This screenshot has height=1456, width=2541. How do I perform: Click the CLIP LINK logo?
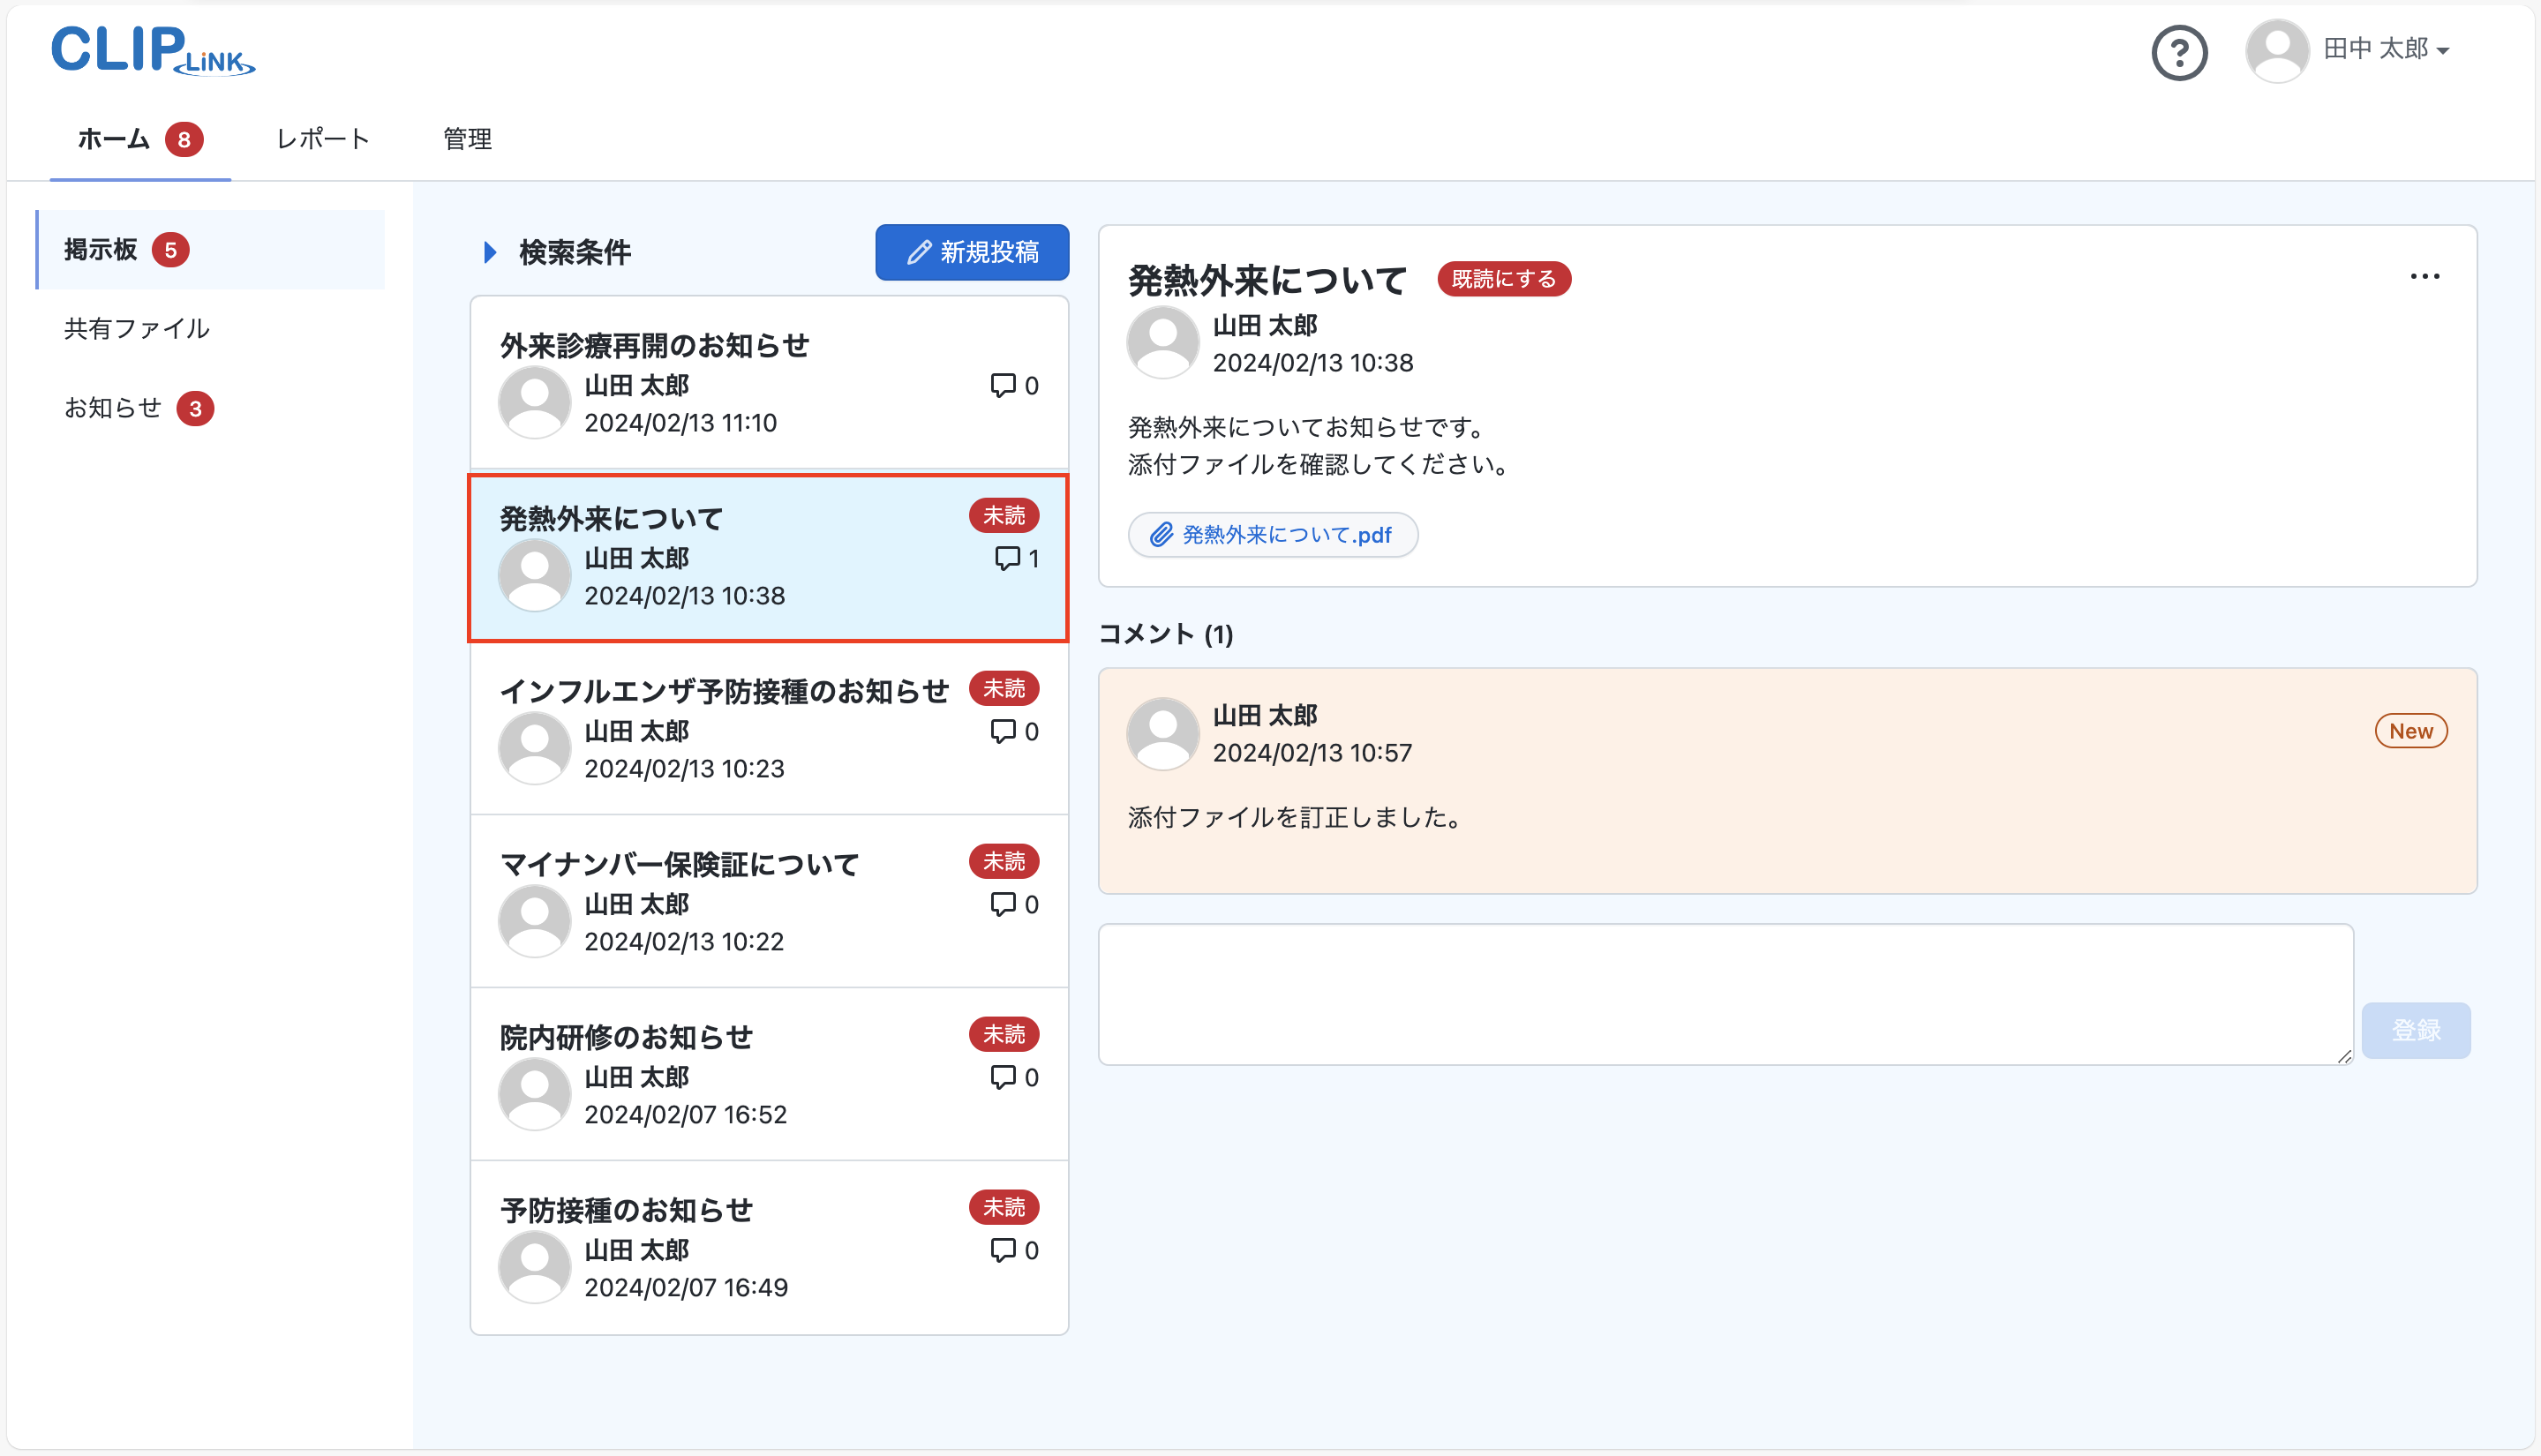153,50
